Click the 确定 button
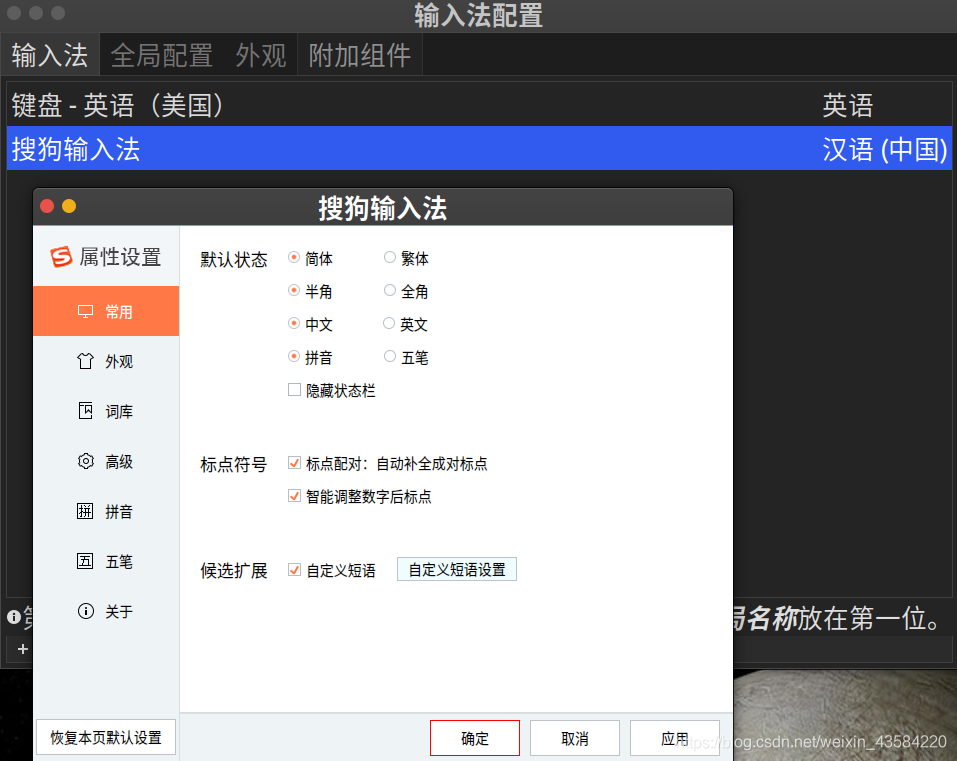The image size is (957, 761). pyautogui.click(x=475, y=738)
